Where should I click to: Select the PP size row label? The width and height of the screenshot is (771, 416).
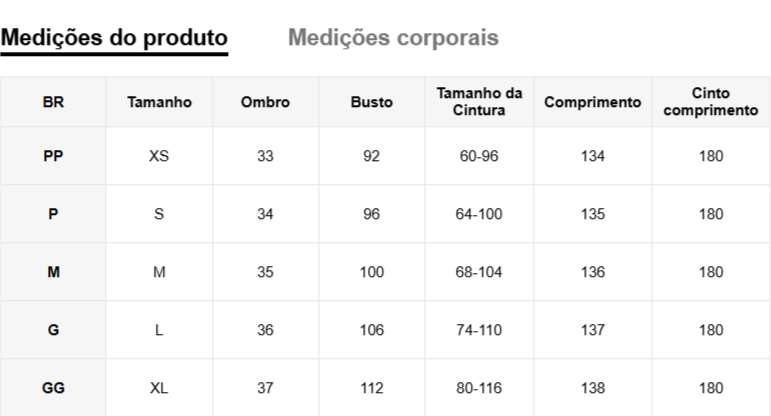(53, 156)
